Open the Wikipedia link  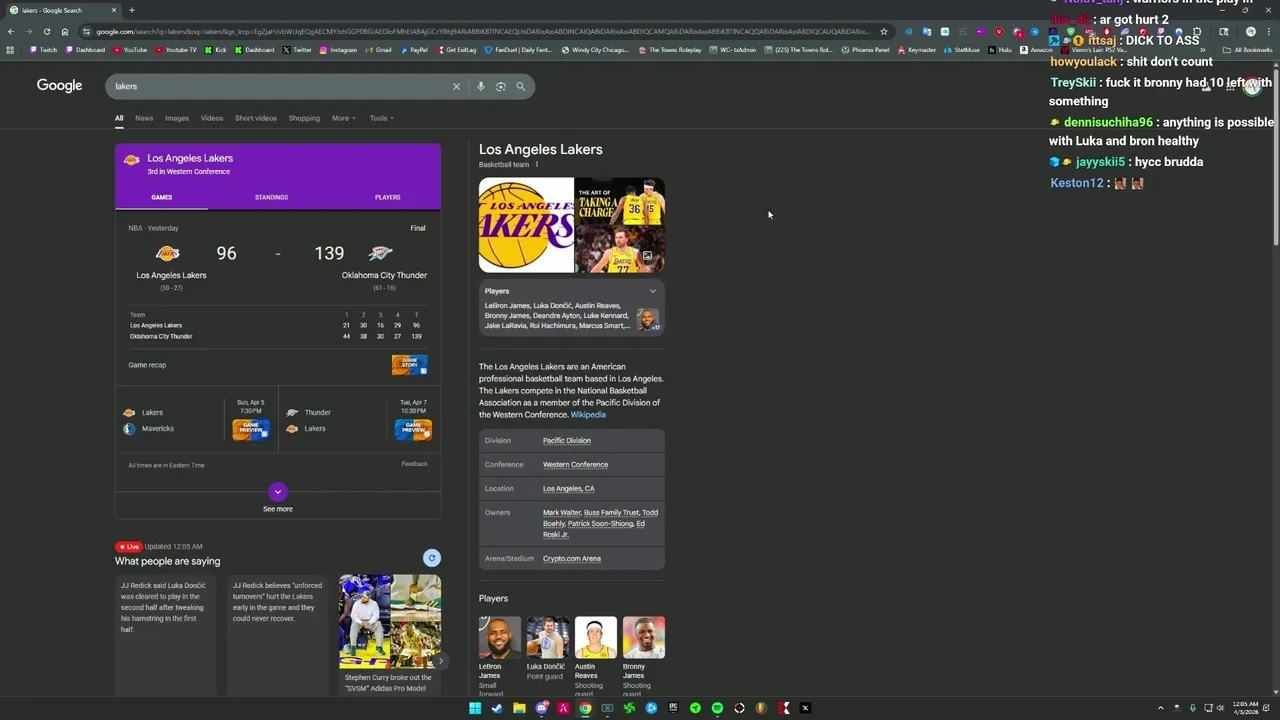click(588, 415)
